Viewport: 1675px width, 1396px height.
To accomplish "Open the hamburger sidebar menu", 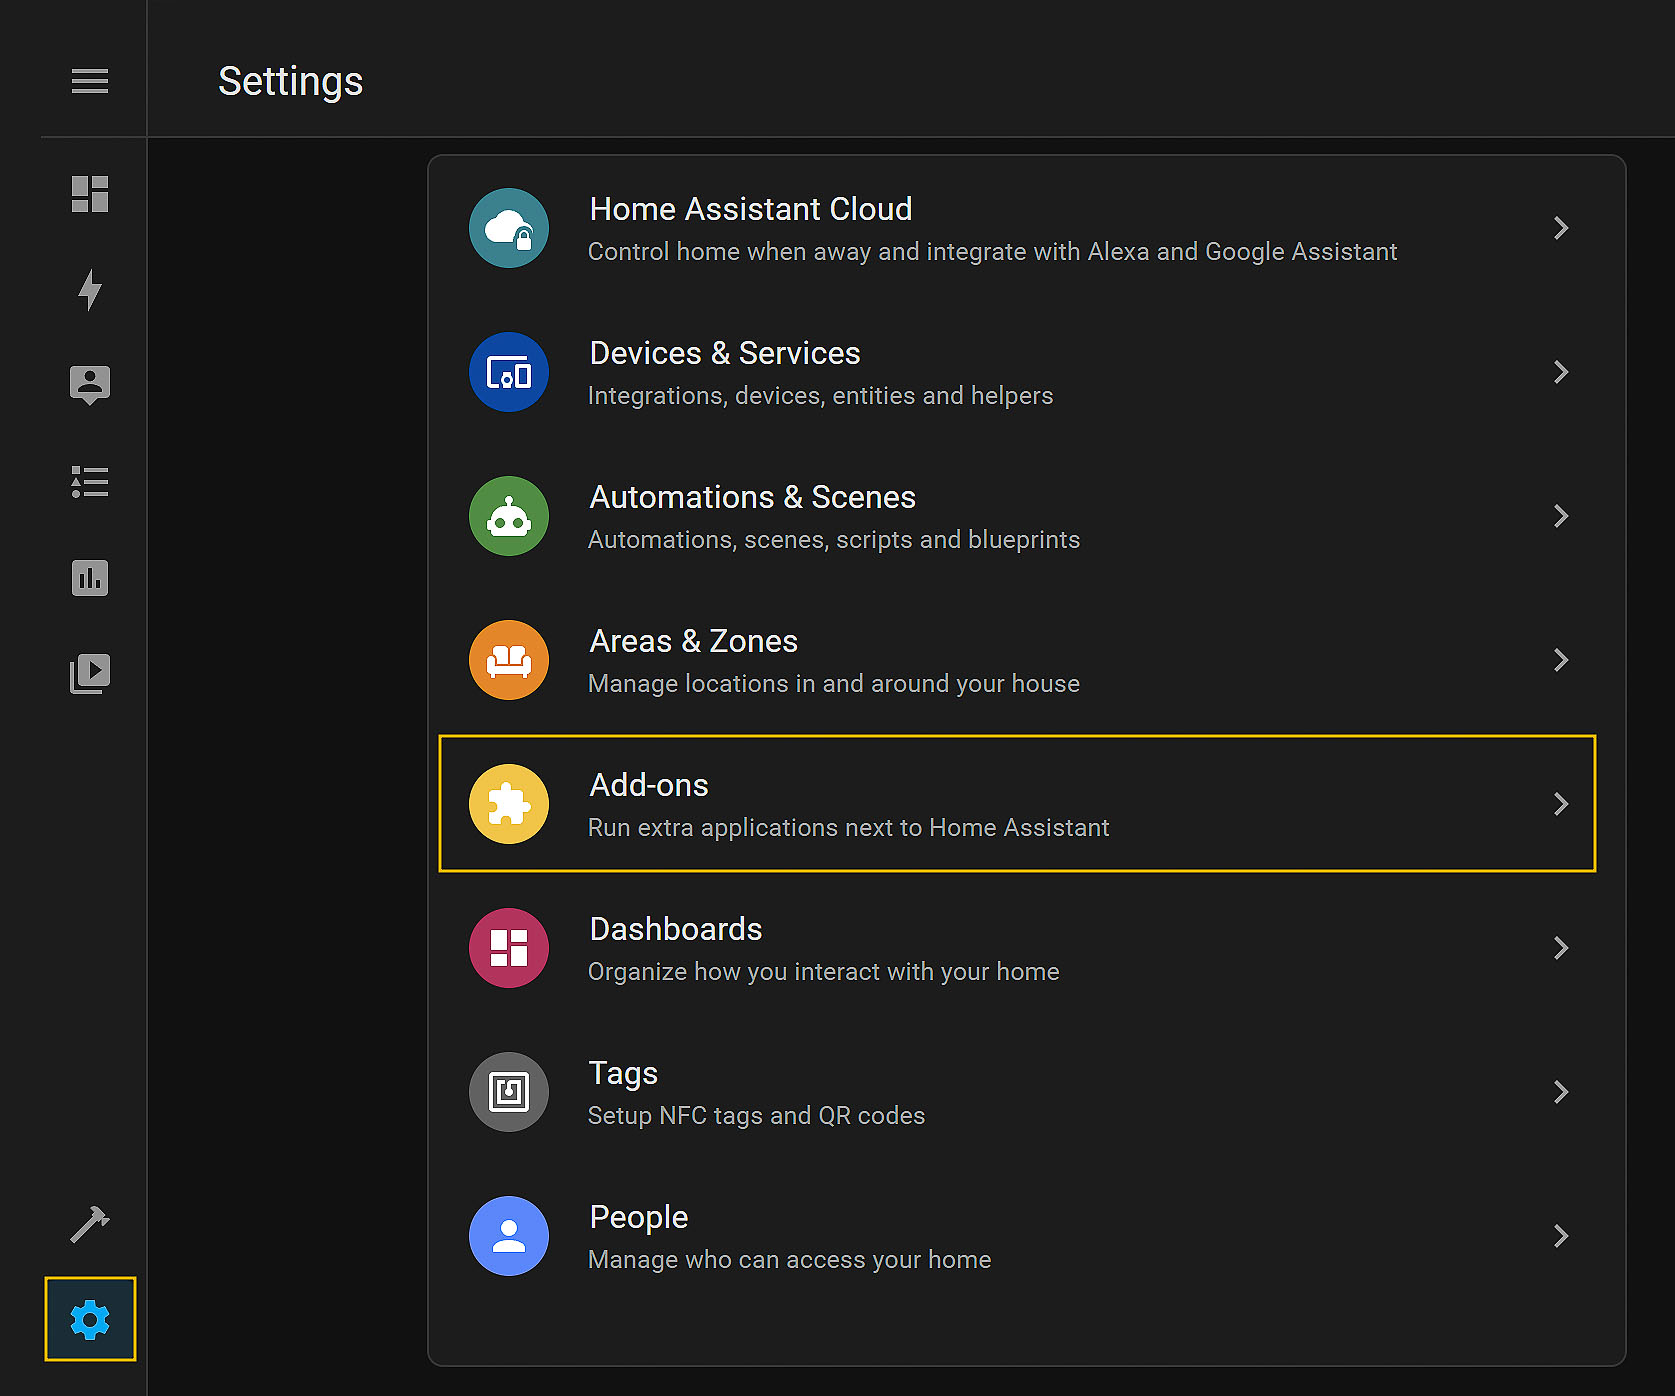I will pos(90,81).
